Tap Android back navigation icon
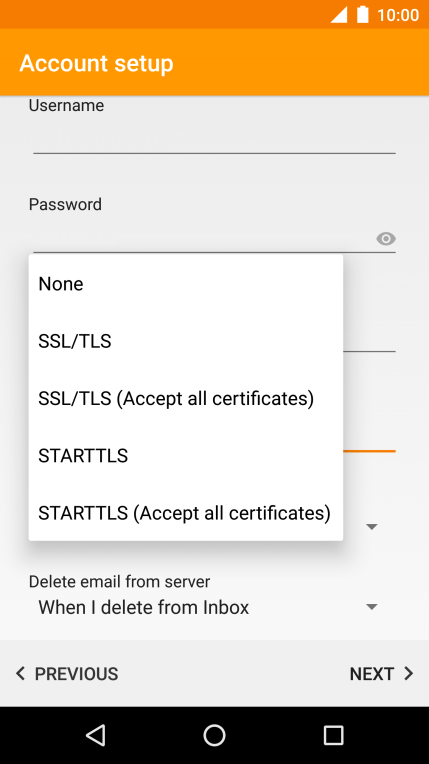 (x=96, y=735)
